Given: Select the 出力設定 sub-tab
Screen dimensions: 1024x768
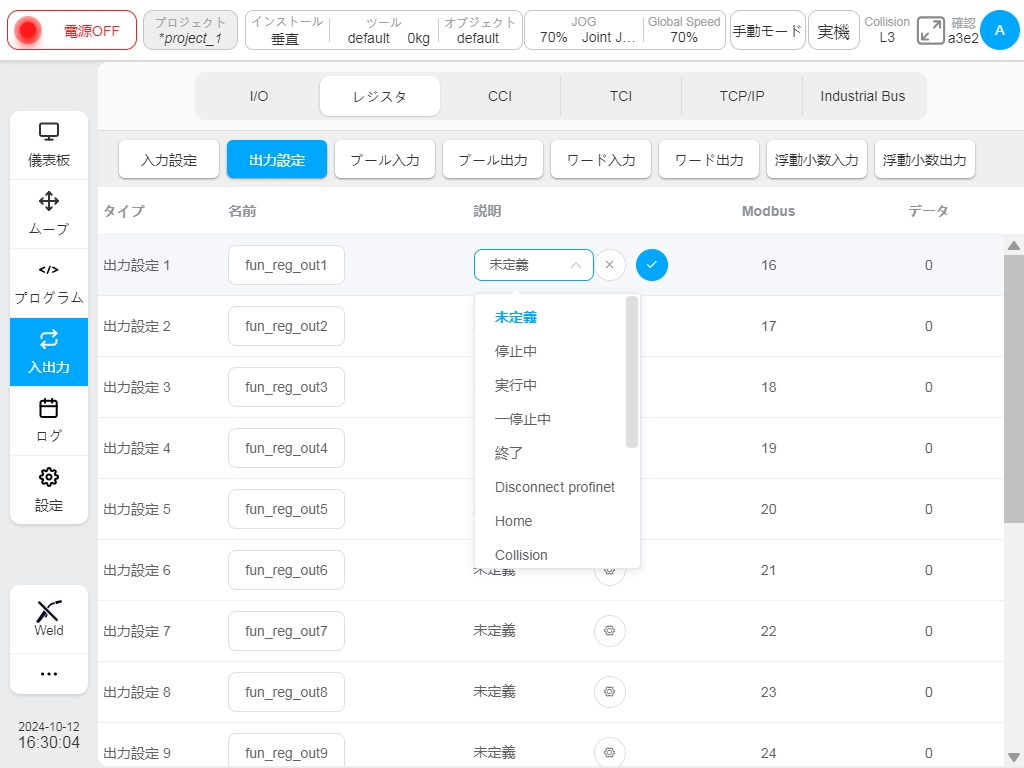Looking at the screenshot, I should click(x=277, y=159).
